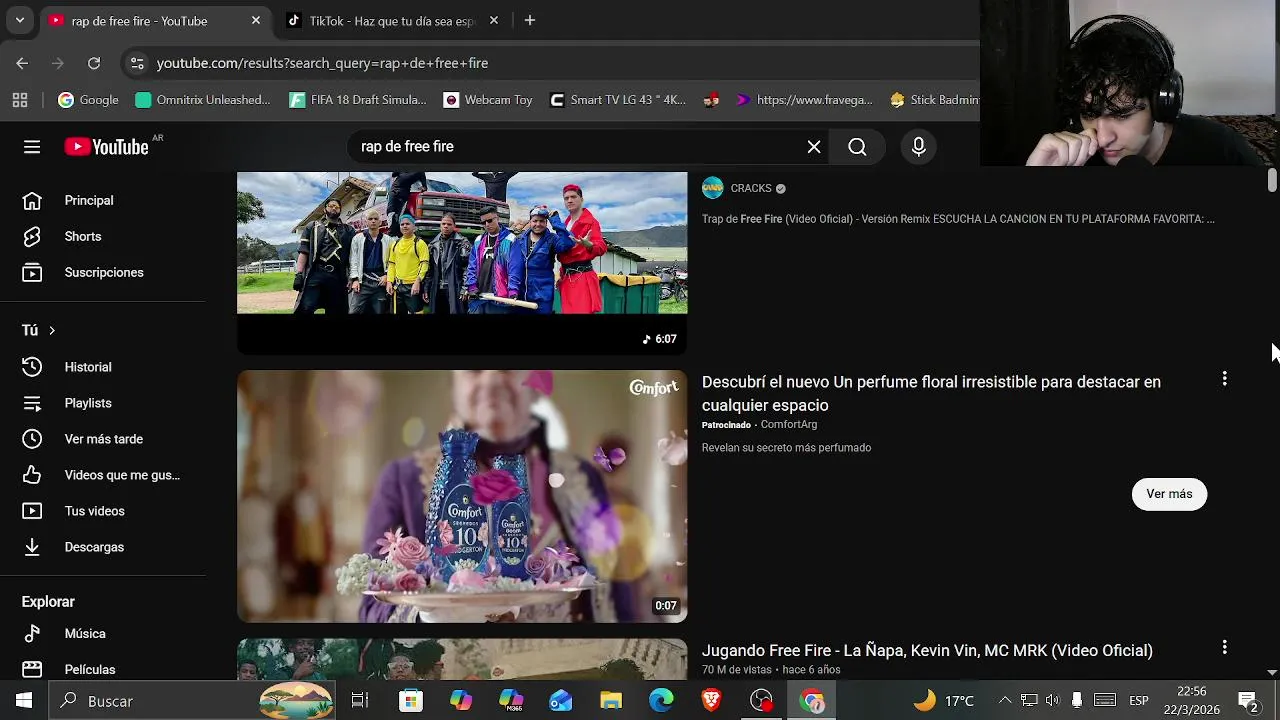Screen dimensions: 1280x720
Task: Open the fravega bookmark
Action: [x=805, y=100]
